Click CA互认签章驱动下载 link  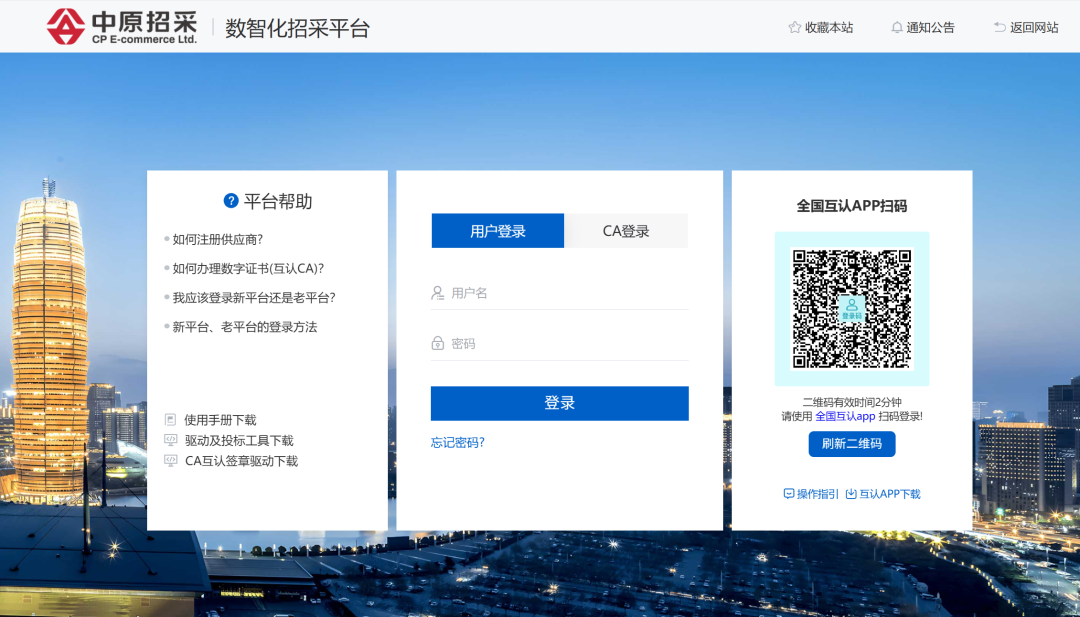point(241,461)
